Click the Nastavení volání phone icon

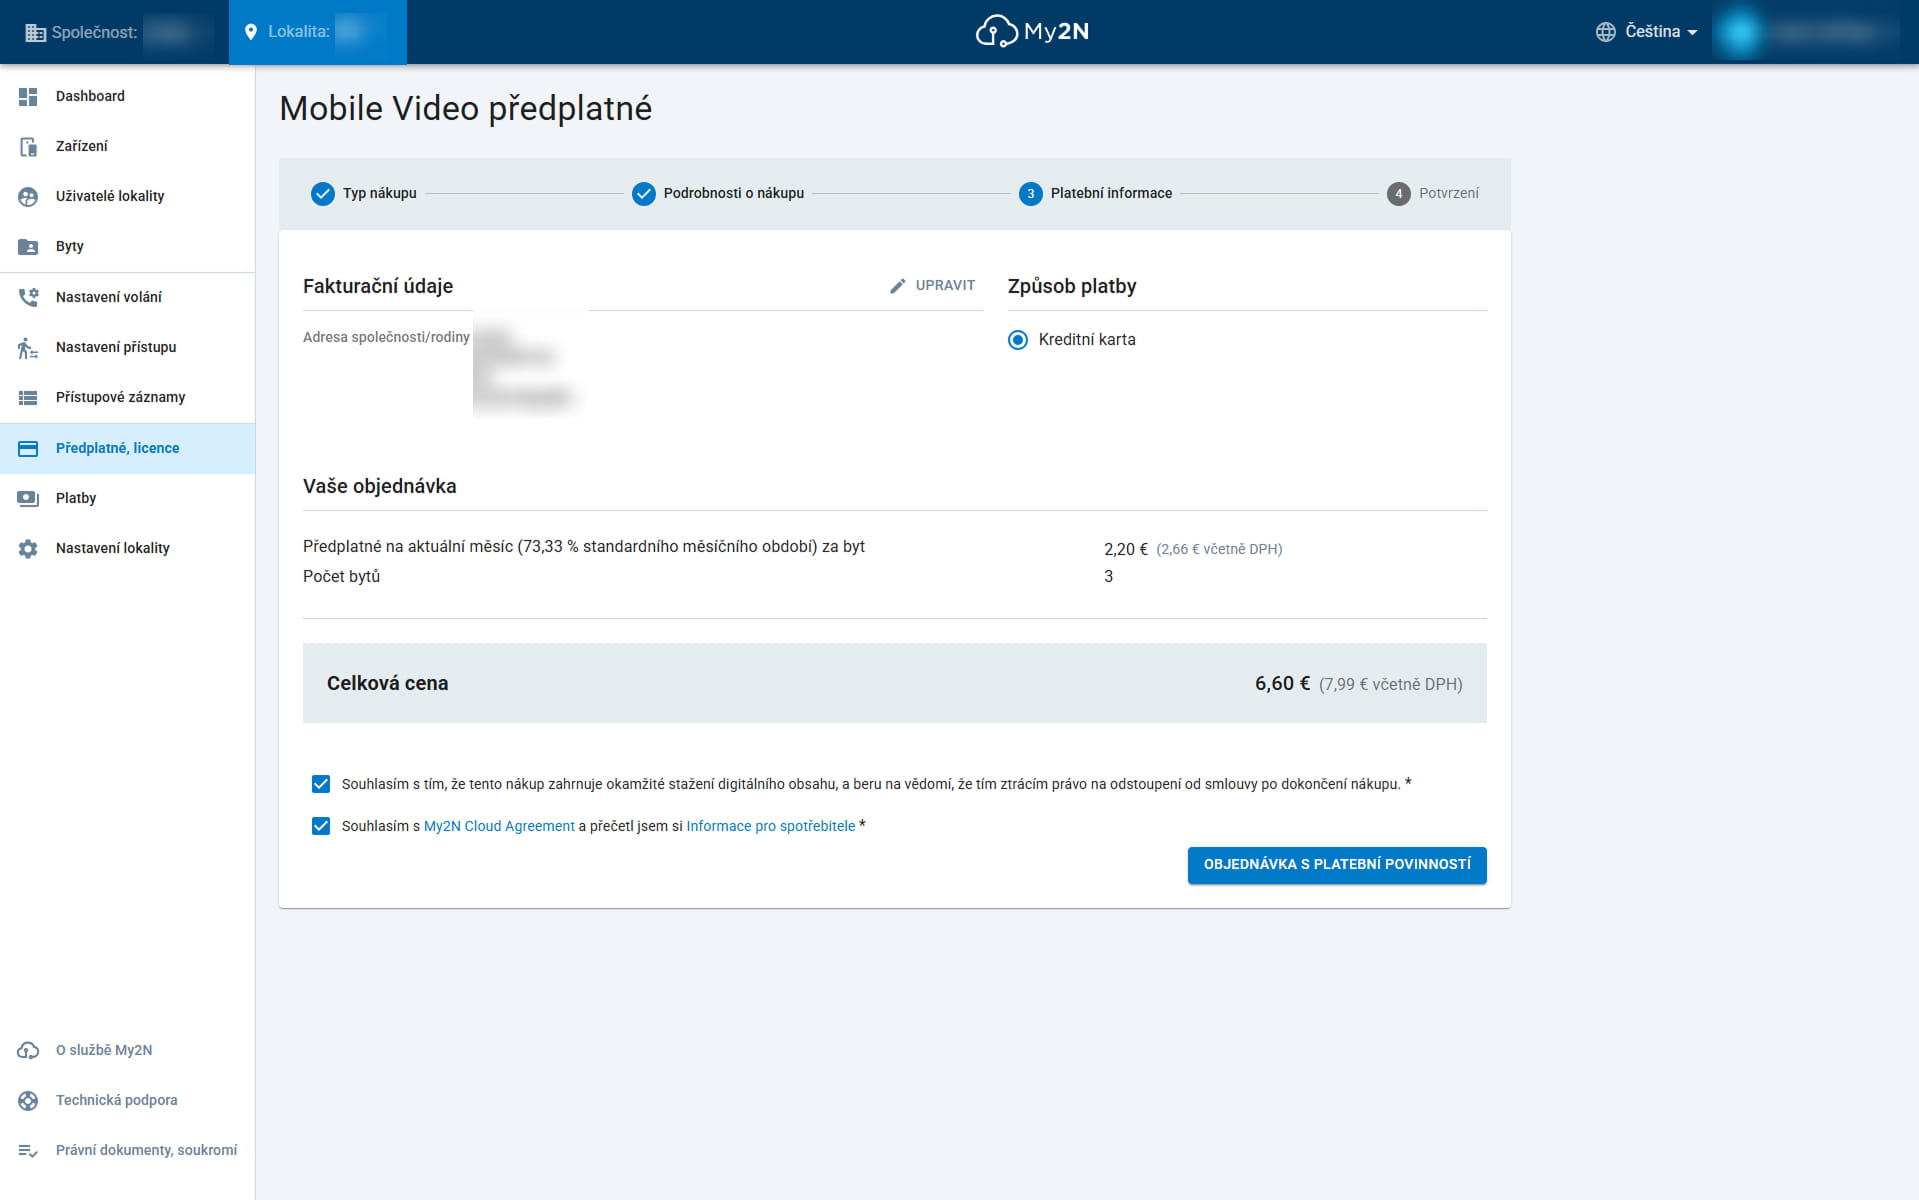(x=28, y=297)
